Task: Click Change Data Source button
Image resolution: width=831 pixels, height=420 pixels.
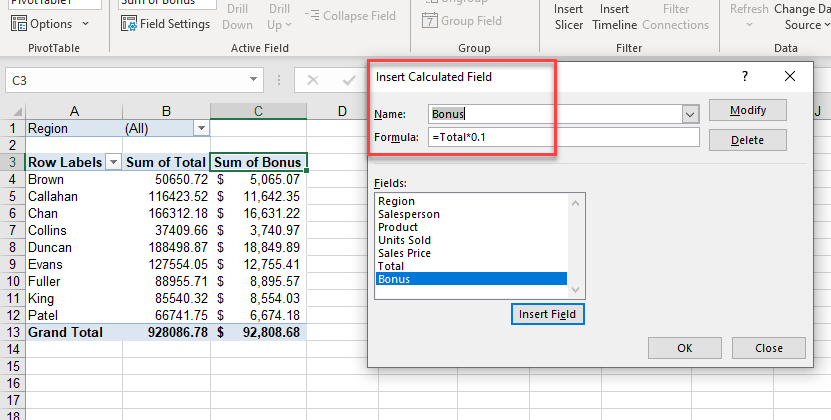Action: [801, 16]
